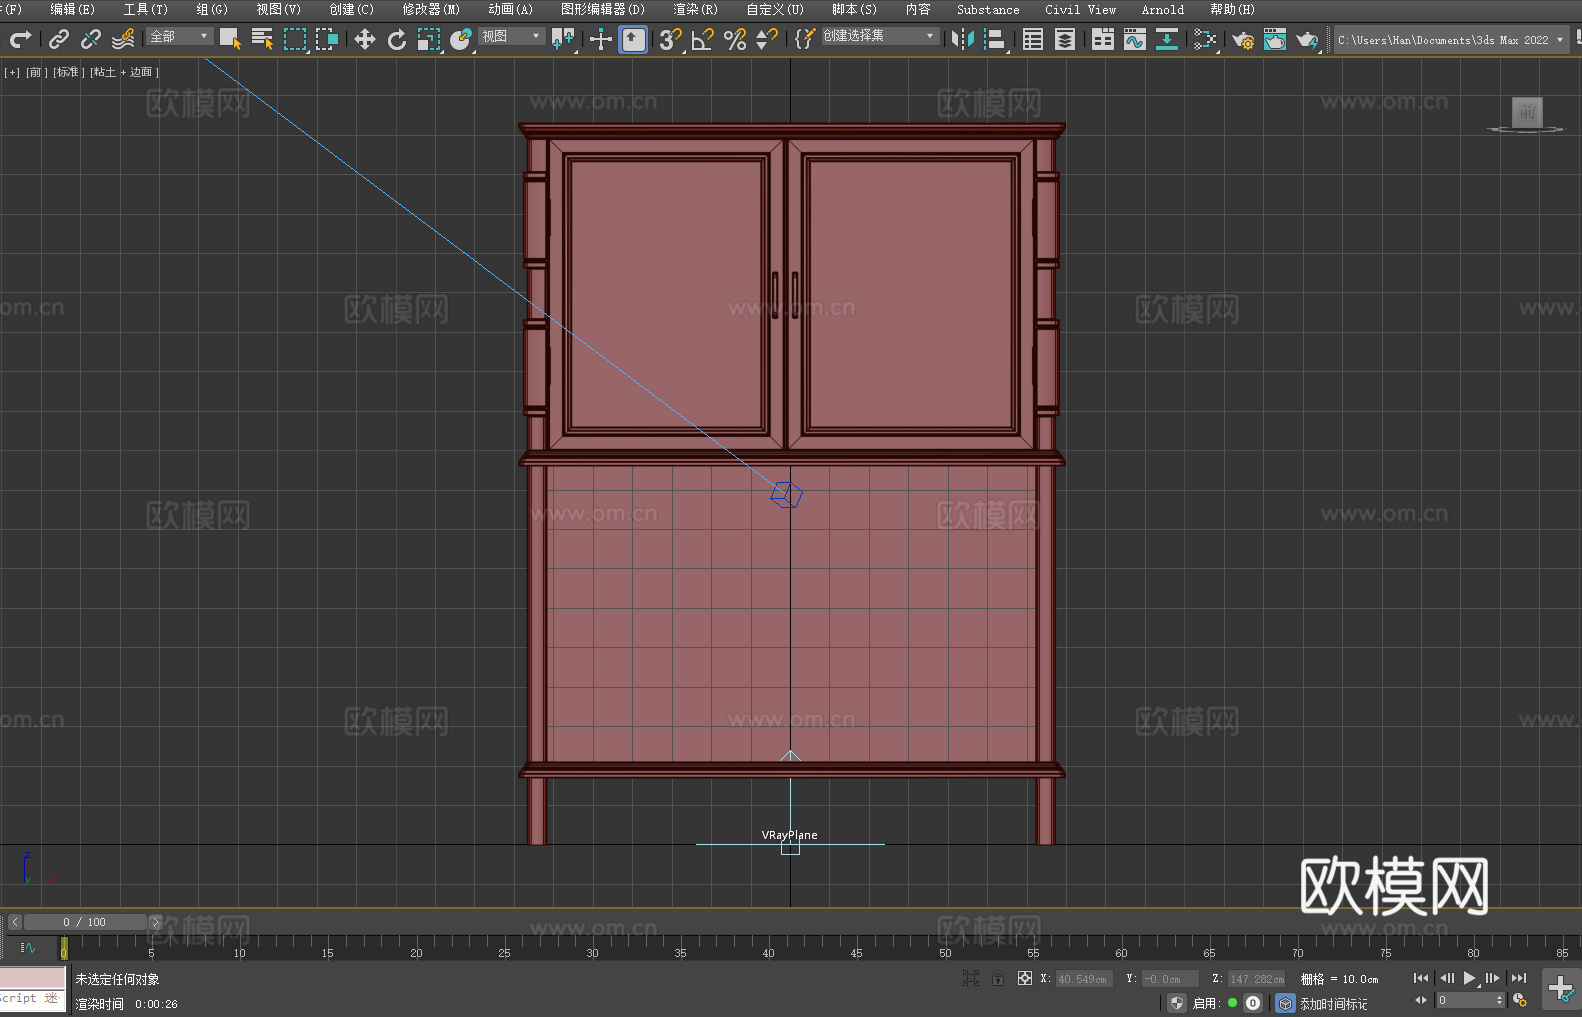The height and width of the screenshot is (1017, 1582).
Task: Click the X coordinate field
Action: click(1084, 979)
